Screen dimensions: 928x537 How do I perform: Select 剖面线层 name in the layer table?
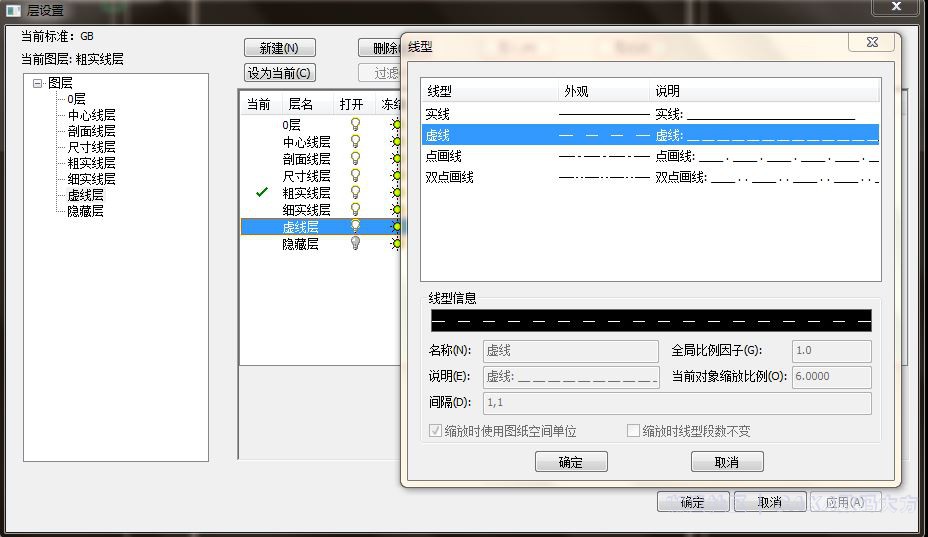(306, 159)
